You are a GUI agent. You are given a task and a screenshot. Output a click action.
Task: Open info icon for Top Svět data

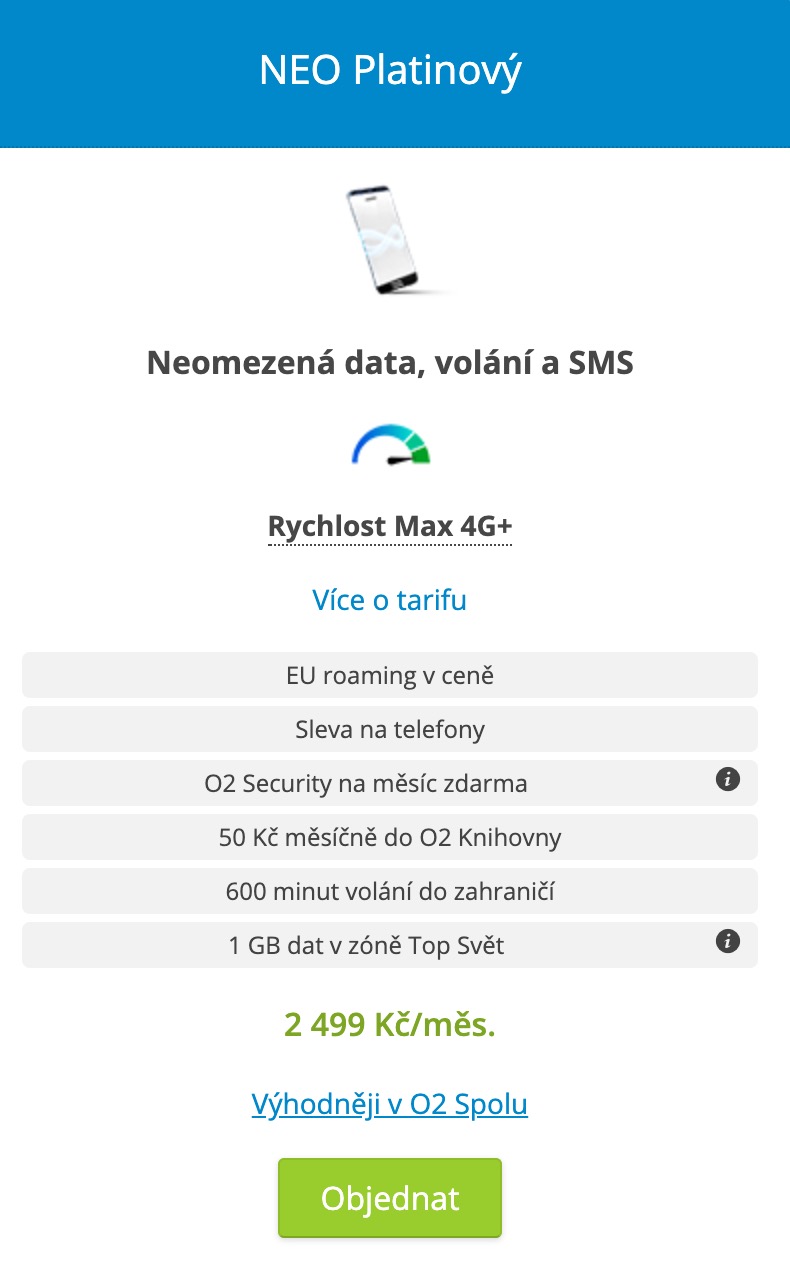click(728, 942)
